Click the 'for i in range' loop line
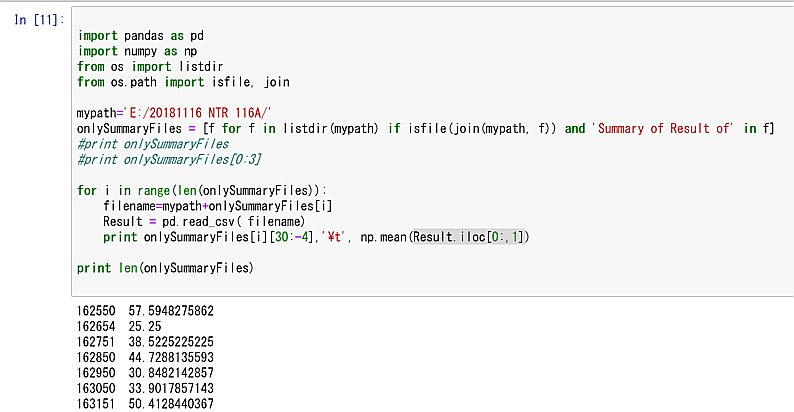Screen dimensions: 794x412 (x=202, y=191)
